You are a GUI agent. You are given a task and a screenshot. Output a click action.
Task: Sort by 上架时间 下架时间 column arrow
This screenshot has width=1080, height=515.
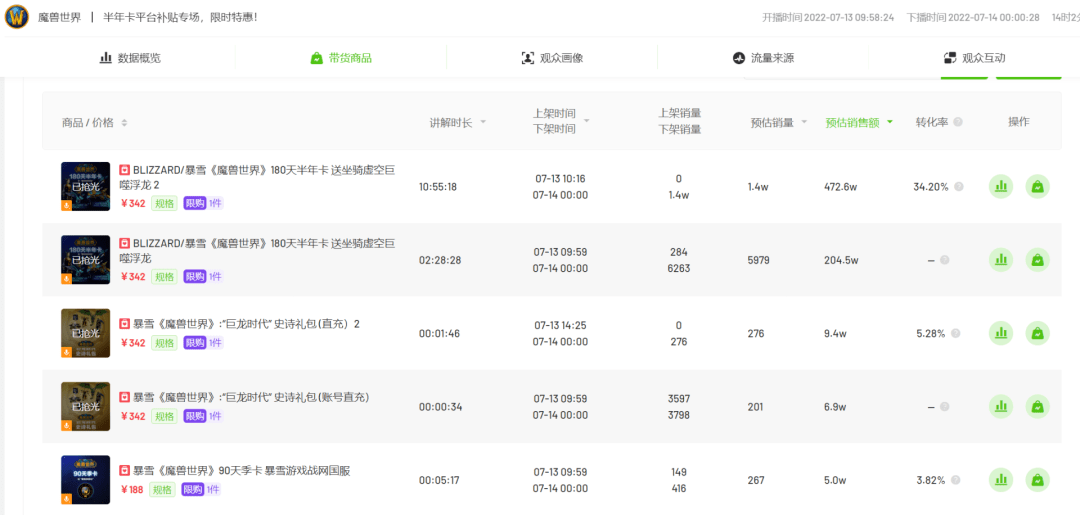pos(587,121)
